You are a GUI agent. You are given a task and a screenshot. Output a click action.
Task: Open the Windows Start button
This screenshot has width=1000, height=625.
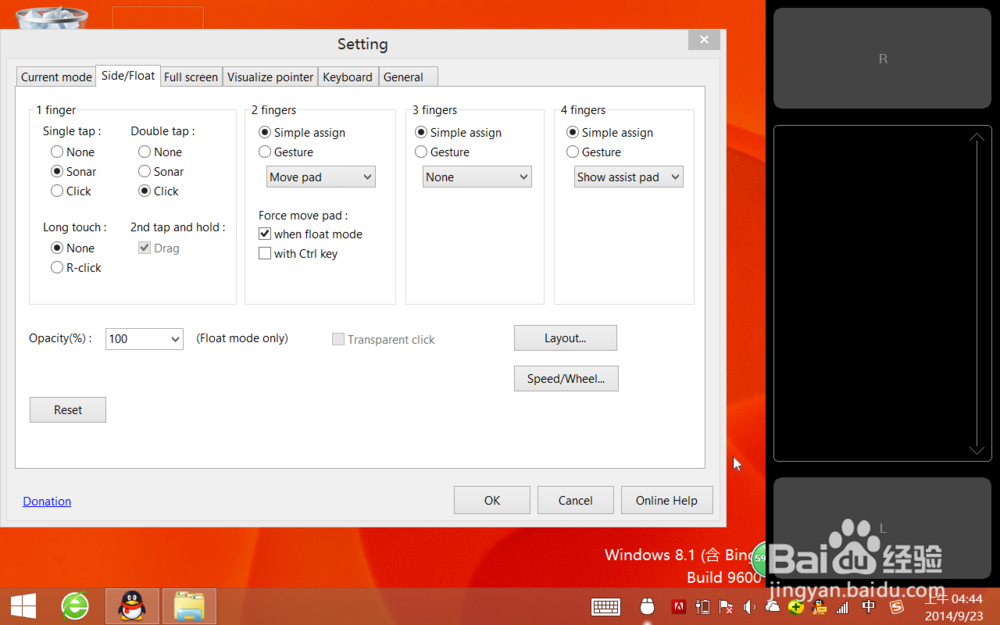(24, 606)
